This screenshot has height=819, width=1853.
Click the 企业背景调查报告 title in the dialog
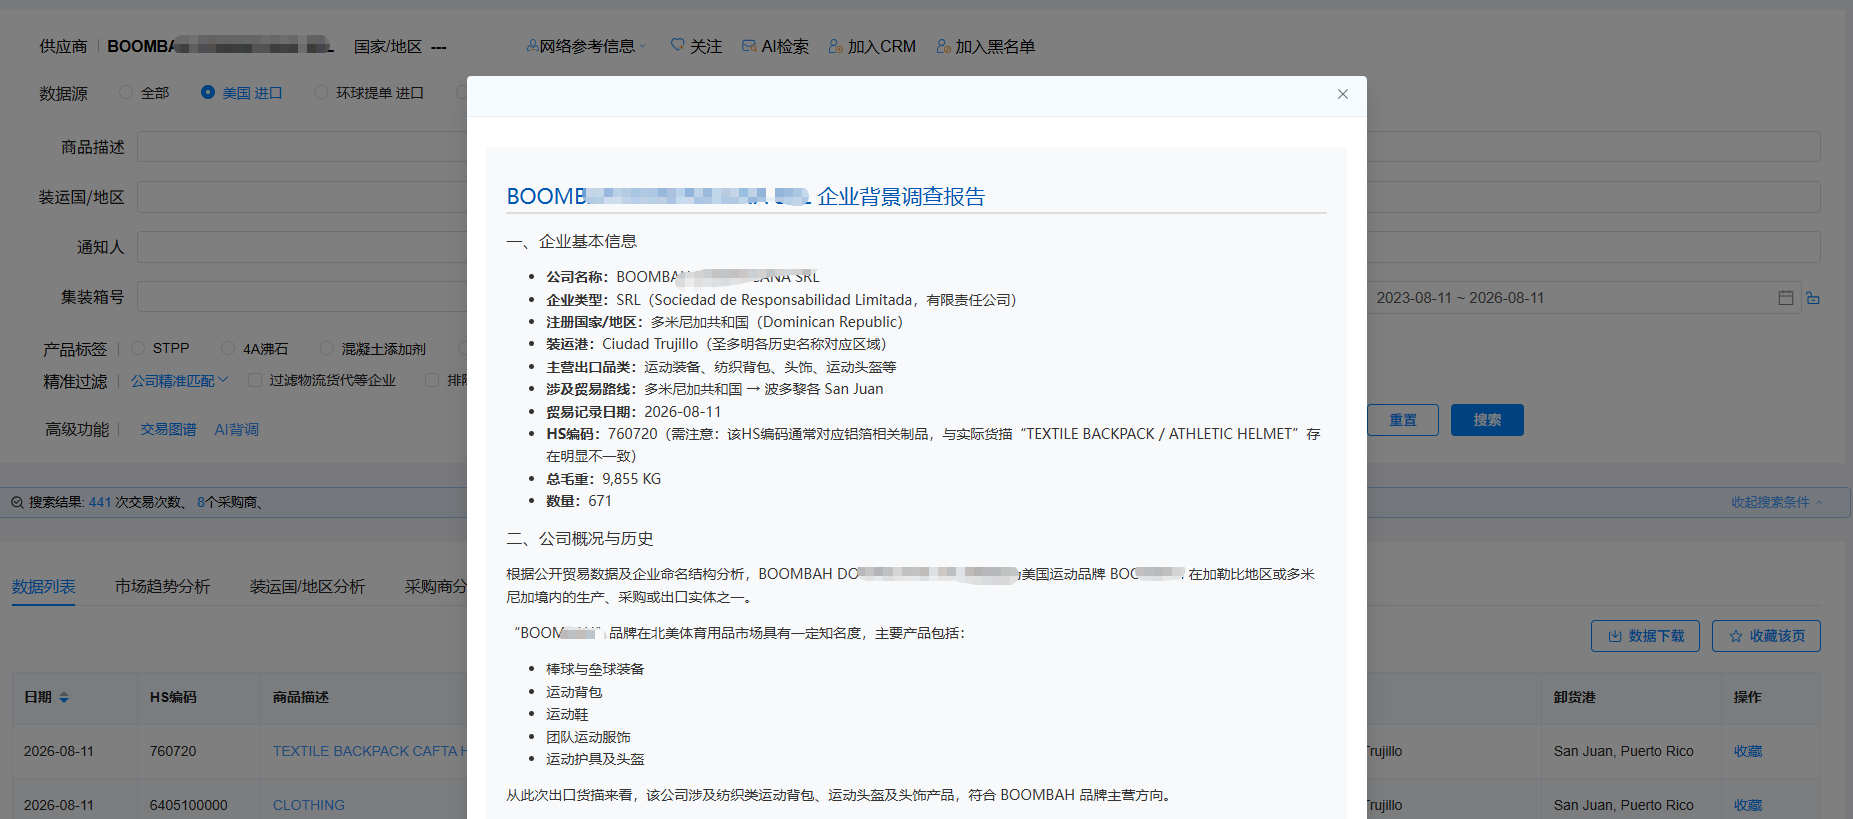click(900, 197)
